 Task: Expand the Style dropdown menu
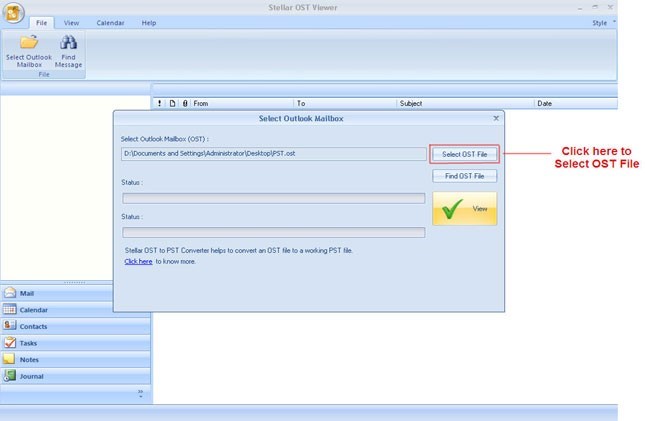[x=604, y=23]
